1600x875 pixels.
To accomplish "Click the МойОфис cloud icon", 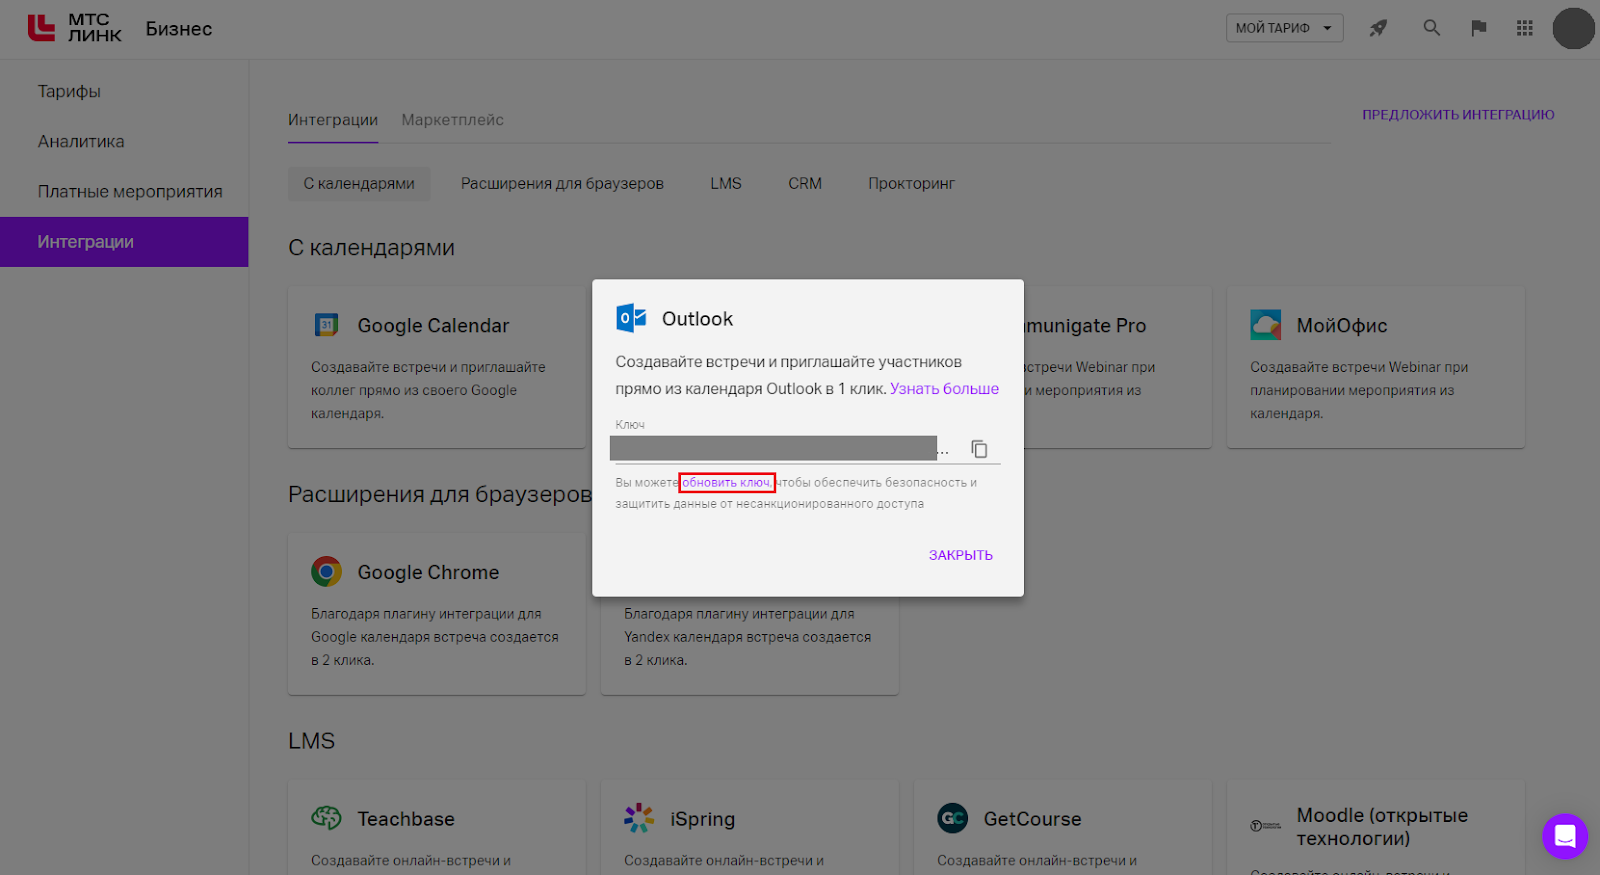I will (1266, 325).
